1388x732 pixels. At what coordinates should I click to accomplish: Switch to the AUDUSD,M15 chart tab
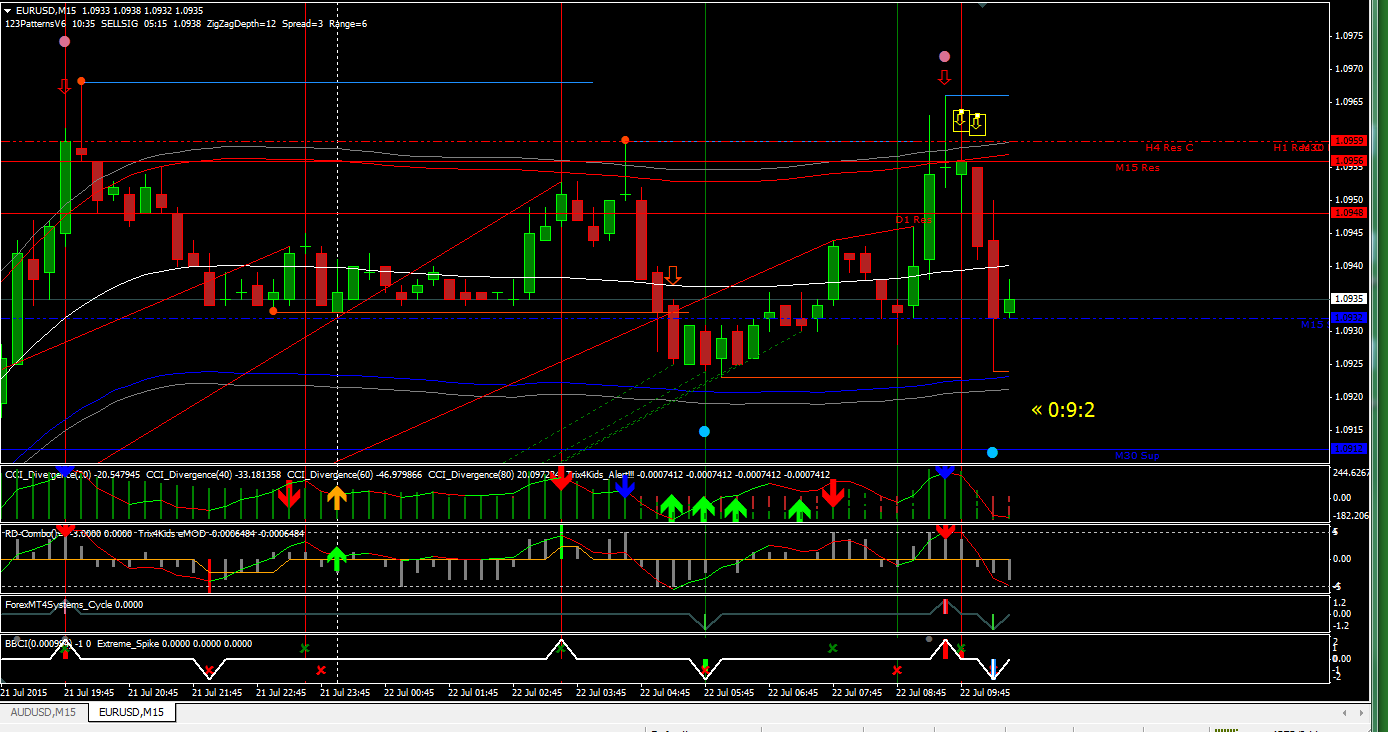click(x=43, y=712)
